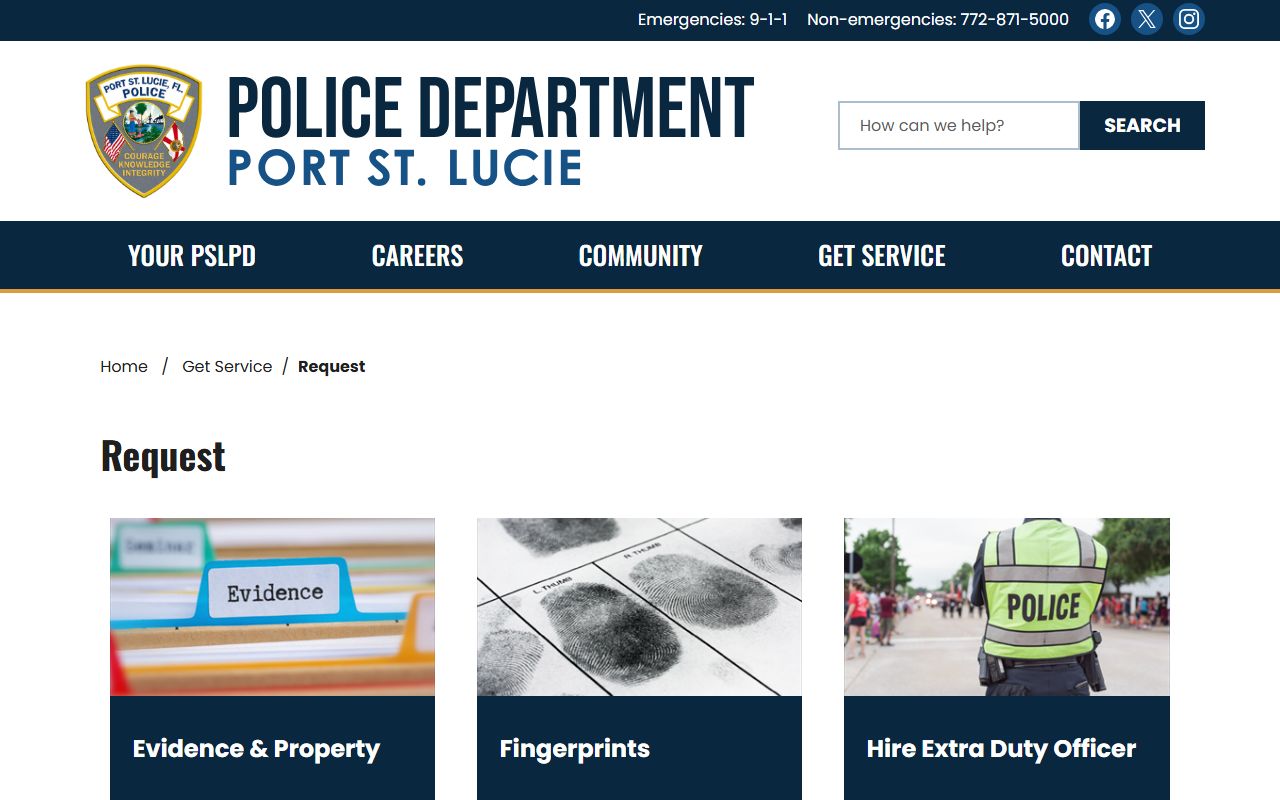Go to Home in the breadcrumb
Screen dimensions: 1280x800
124,367
